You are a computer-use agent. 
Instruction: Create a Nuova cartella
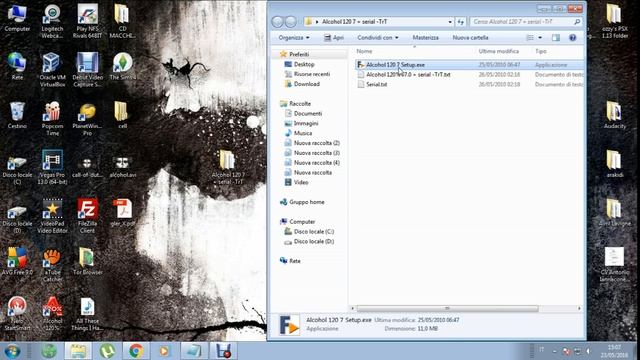470,38
